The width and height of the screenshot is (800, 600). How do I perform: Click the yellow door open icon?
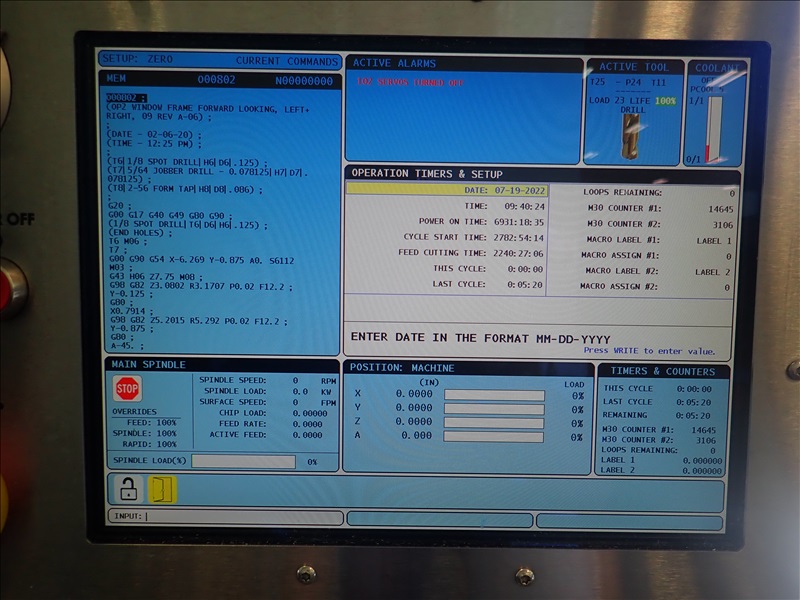[162, 489]
